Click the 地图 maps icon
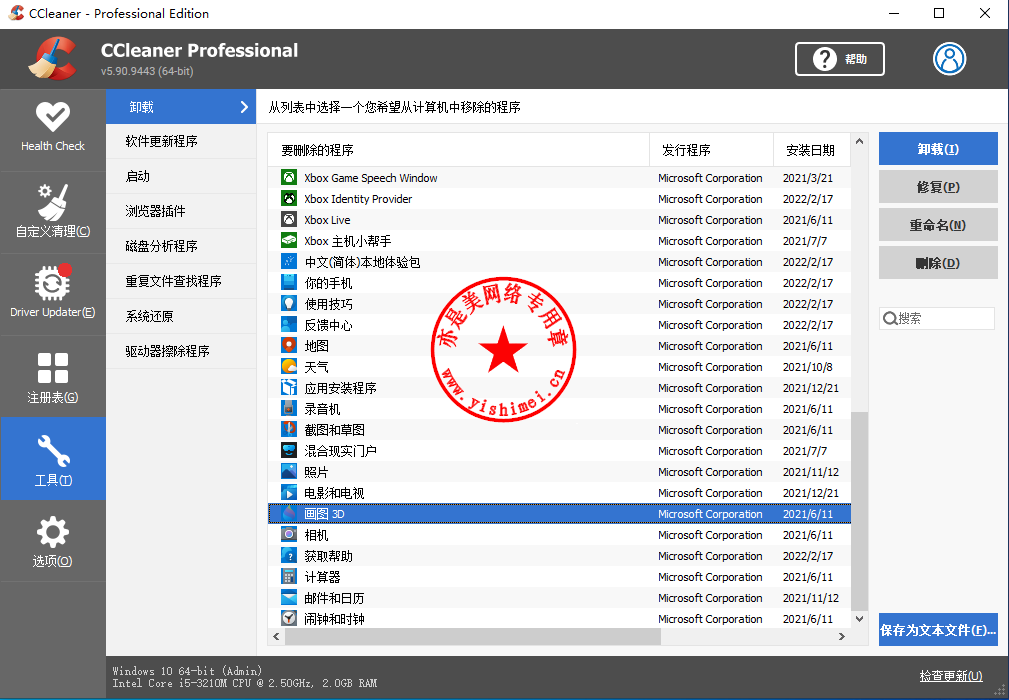The height and width of the screenshot is (700, 1009). (289, 345)
